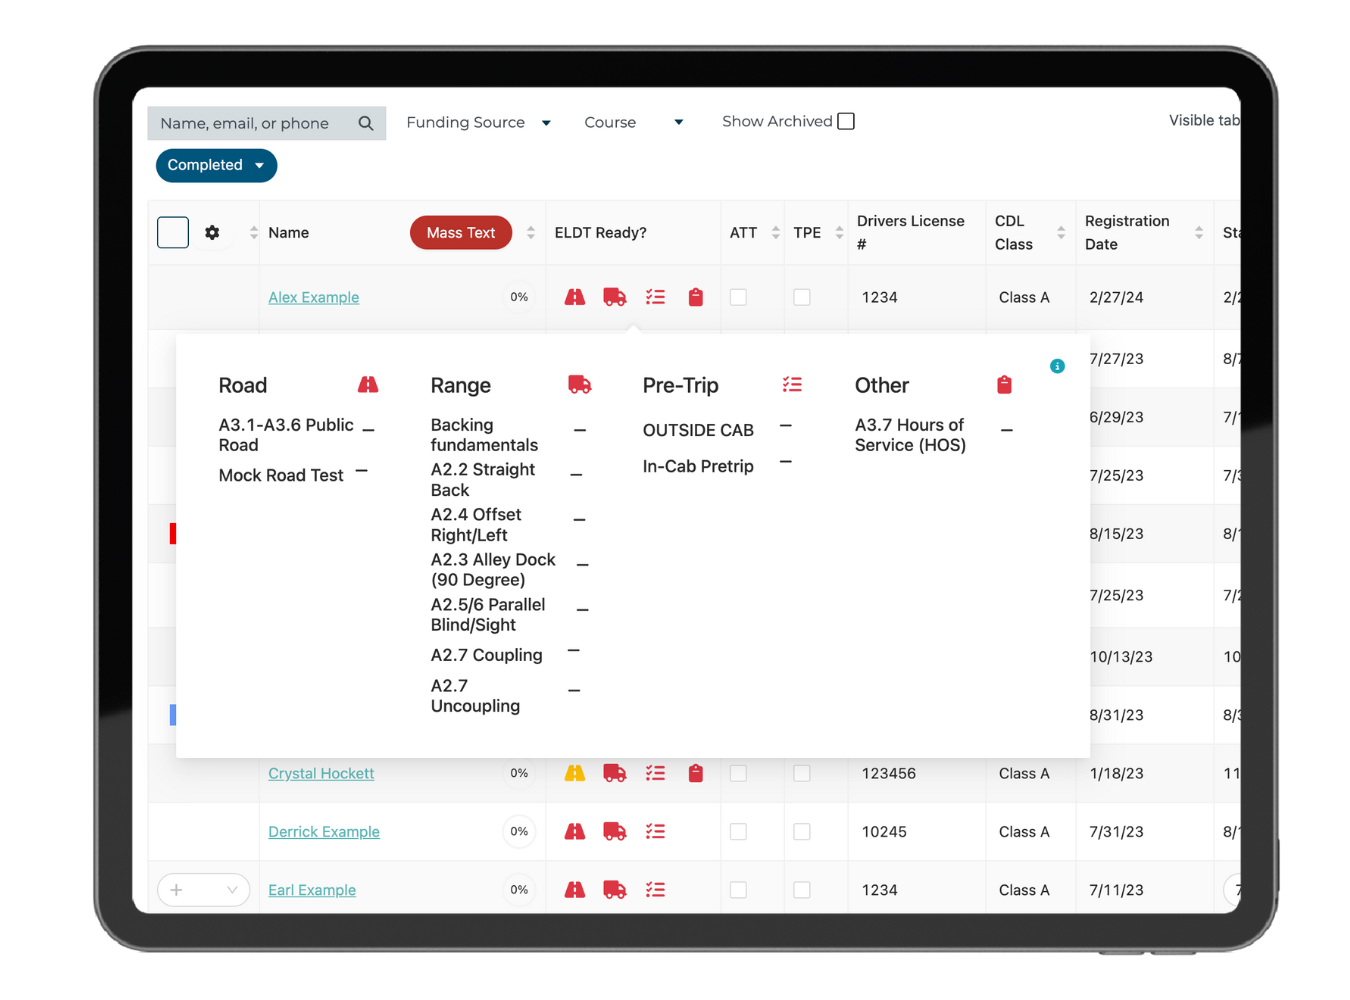Expand the Course dropdown

point(633,122)
